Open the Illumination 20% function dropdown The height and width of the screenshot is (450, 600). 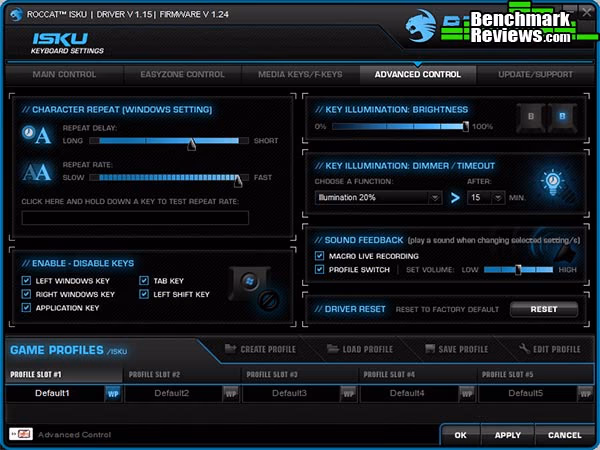point(378,197)
